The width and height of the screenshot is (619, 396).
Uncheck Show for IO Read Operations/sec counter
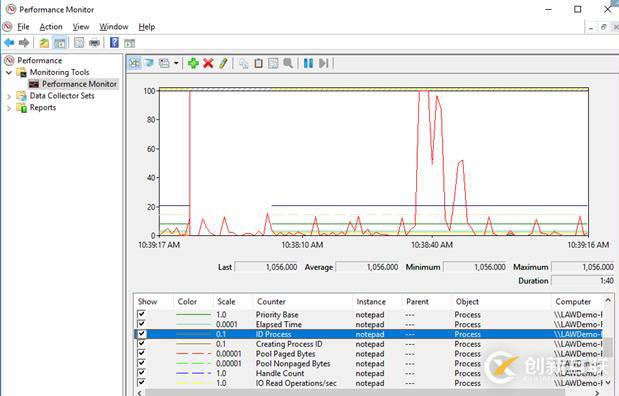(x=141, y=383)
